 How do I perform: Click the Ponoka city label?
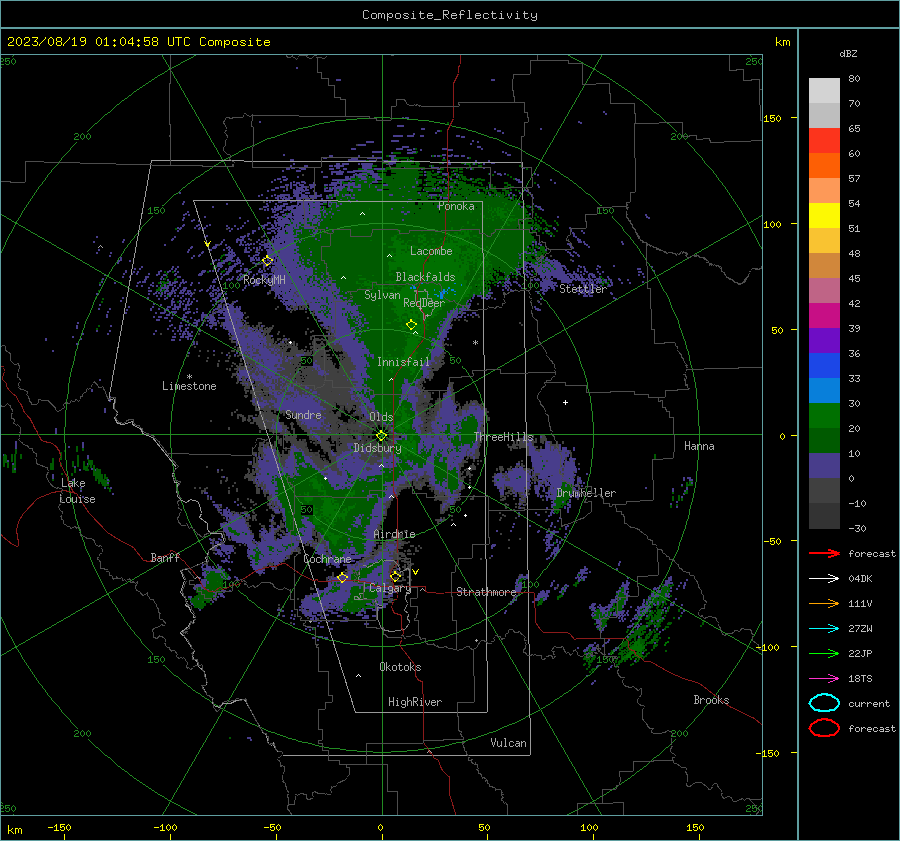[456, 206]
